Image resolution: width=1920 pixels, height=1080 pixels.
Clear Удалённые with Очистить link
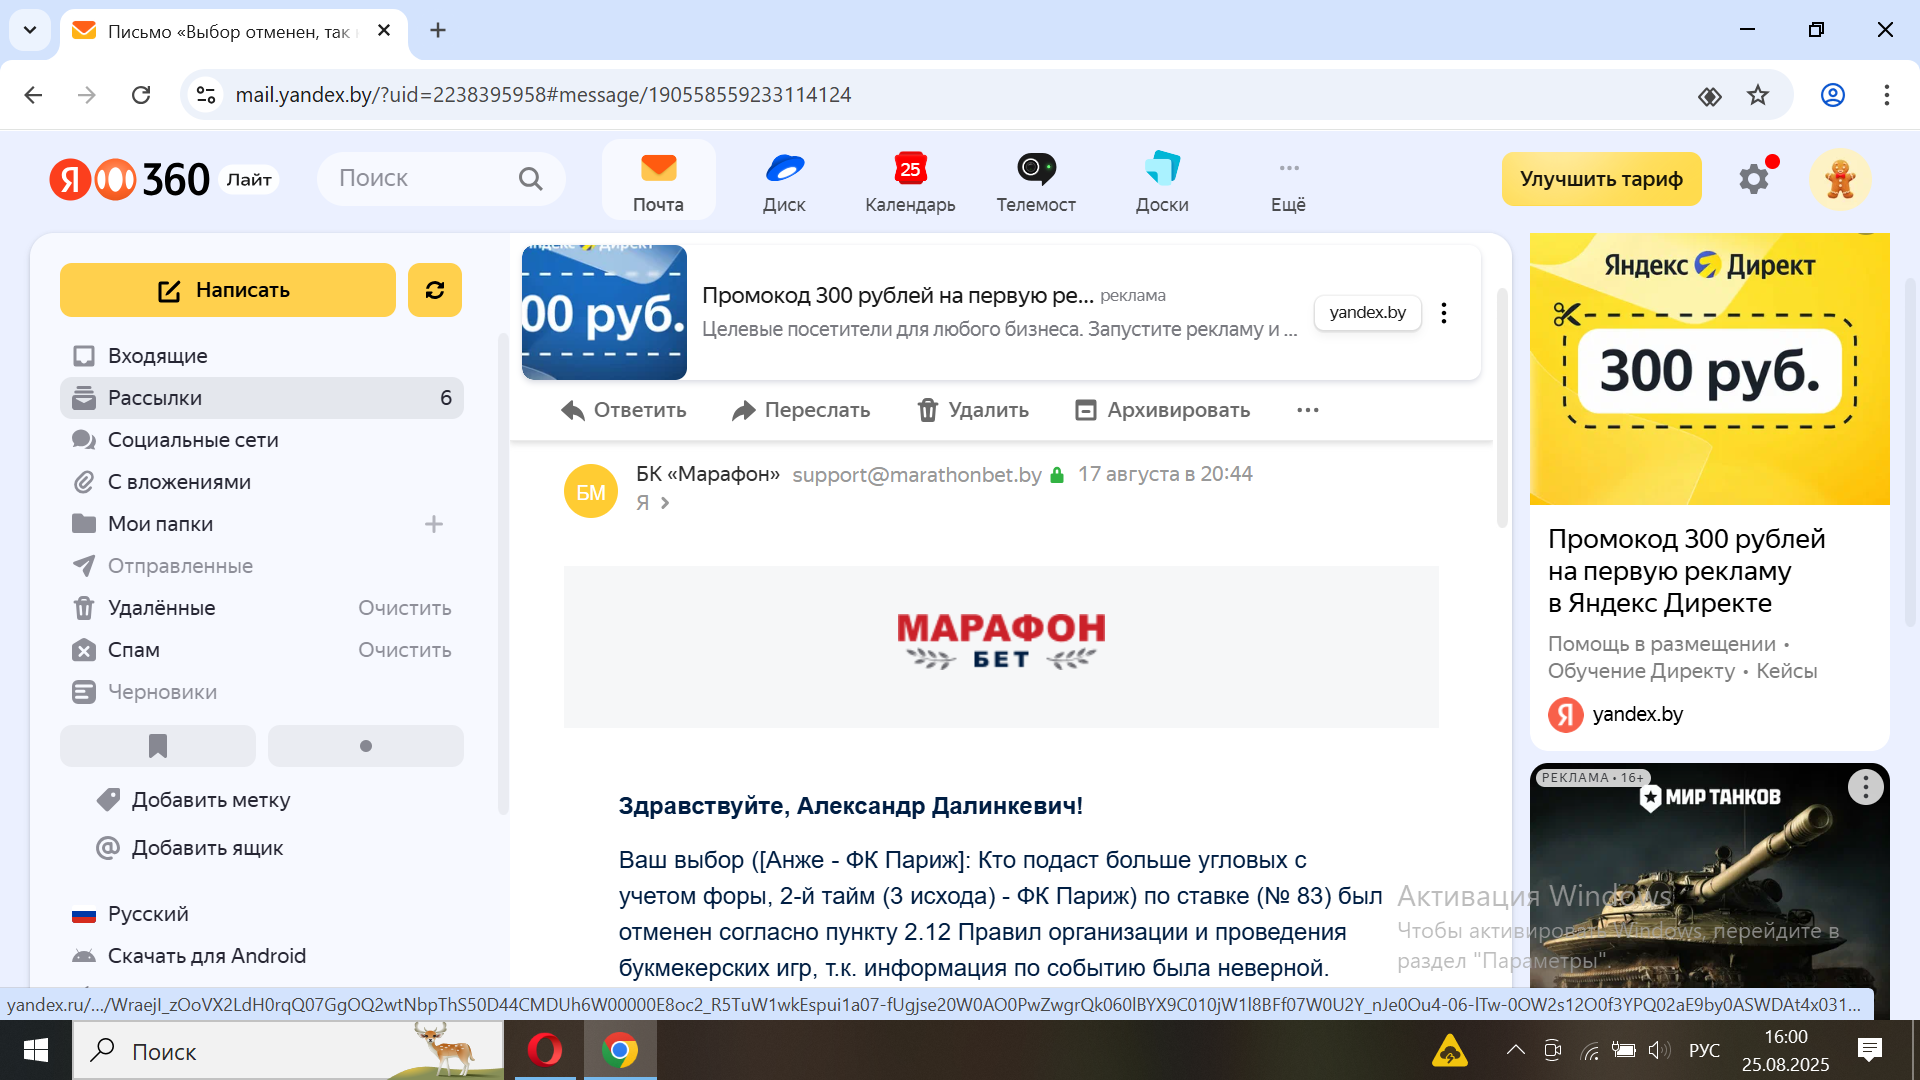405,608
